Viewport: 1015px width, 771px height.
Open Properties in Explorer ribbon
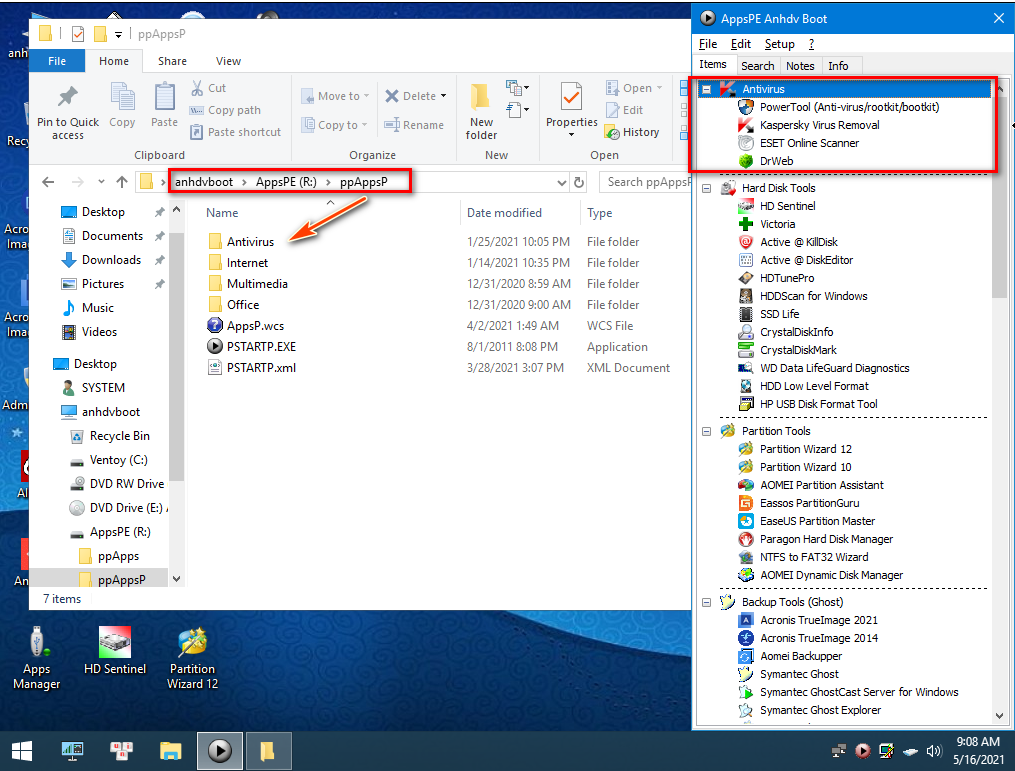coord(572,111)
